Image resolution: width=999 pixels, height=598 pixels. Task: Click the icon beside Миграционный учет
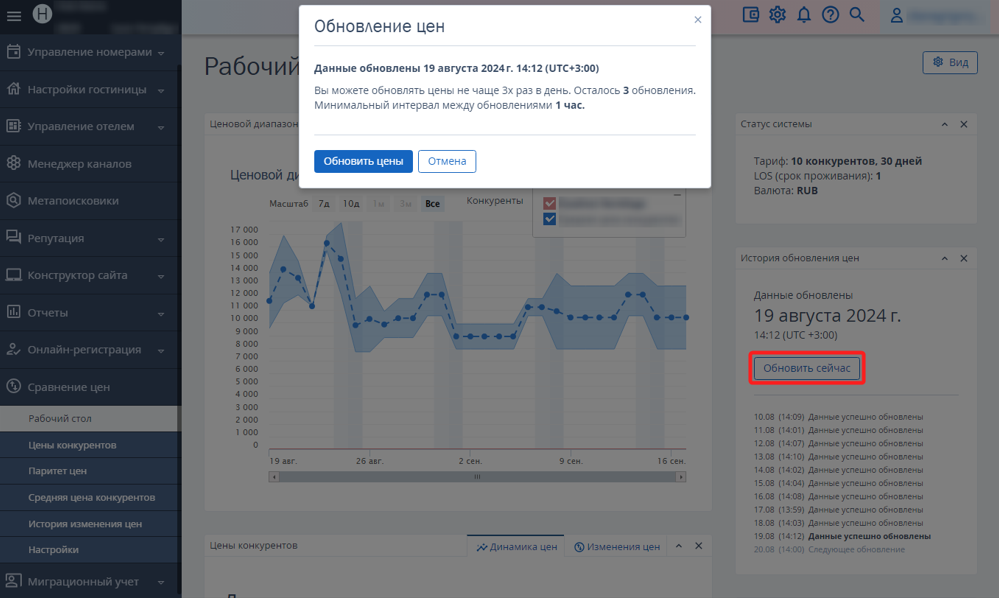pos(13,581)
